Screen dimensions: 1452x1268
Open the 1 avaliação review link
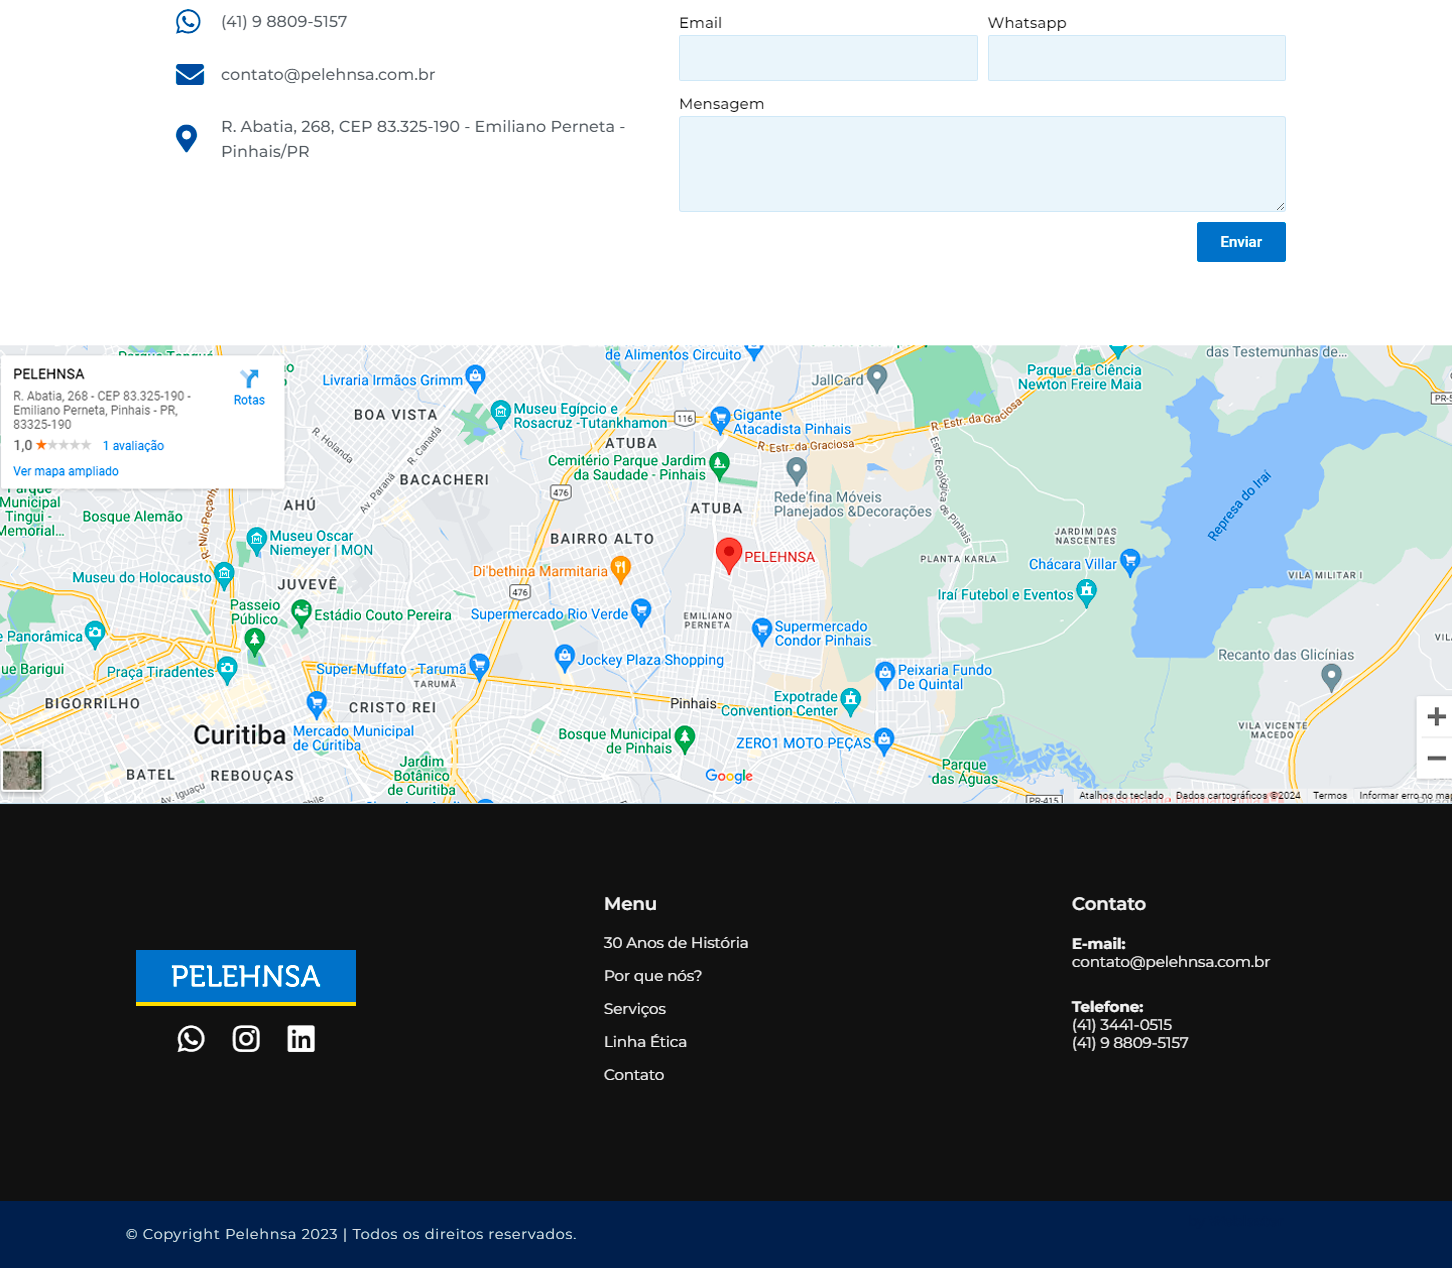click(133, 446)
